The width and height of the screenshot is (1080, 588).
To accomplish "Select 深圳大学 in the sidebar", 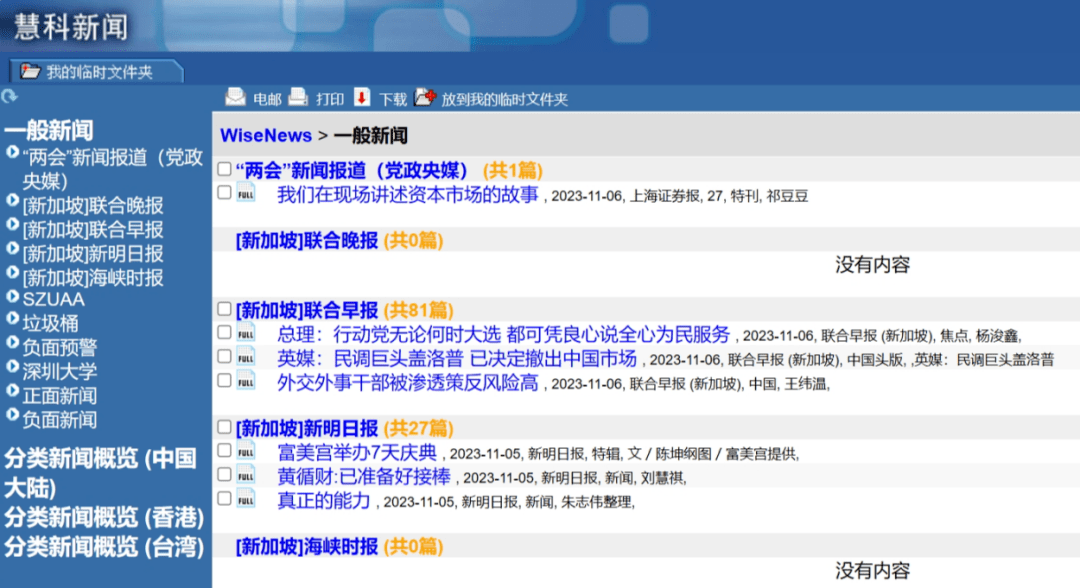I will 60,372.
